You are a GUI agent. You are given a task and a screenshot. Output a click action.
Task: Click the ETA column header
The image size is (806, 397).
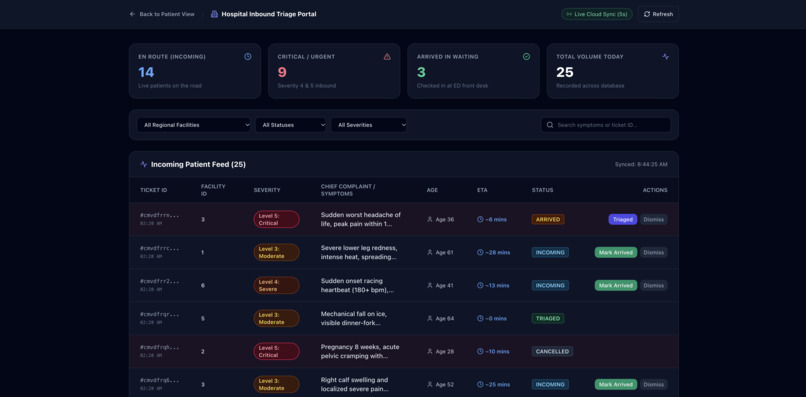click(x=482, y=190)
